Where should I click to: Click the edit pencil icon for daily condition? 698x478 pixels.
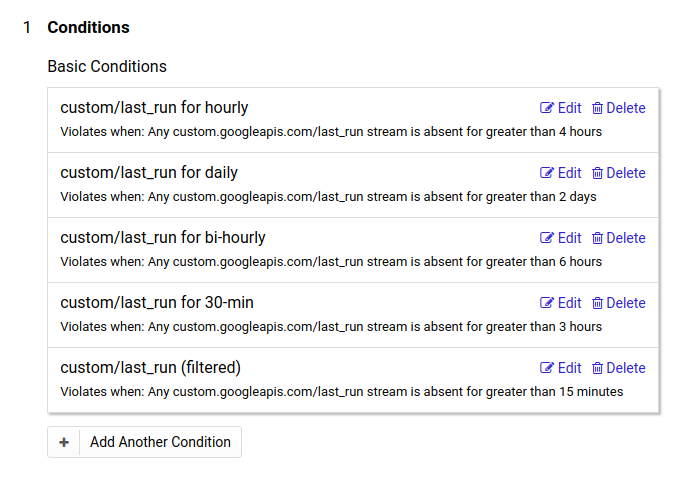(547, 173)
